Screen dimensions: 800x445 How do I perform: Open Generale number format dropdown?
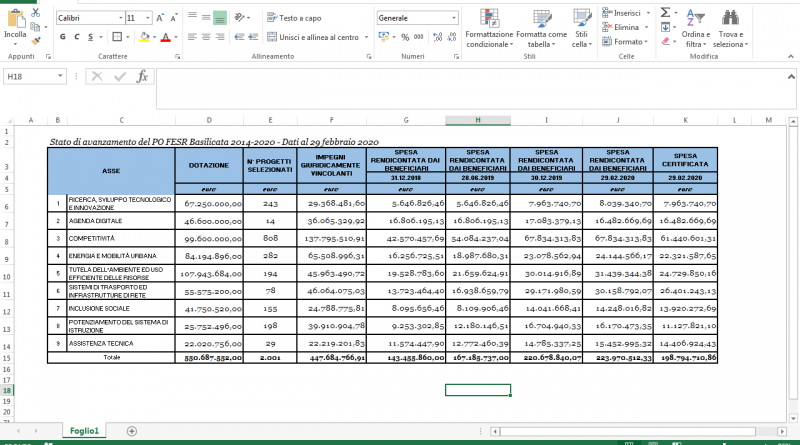[454, 18]
